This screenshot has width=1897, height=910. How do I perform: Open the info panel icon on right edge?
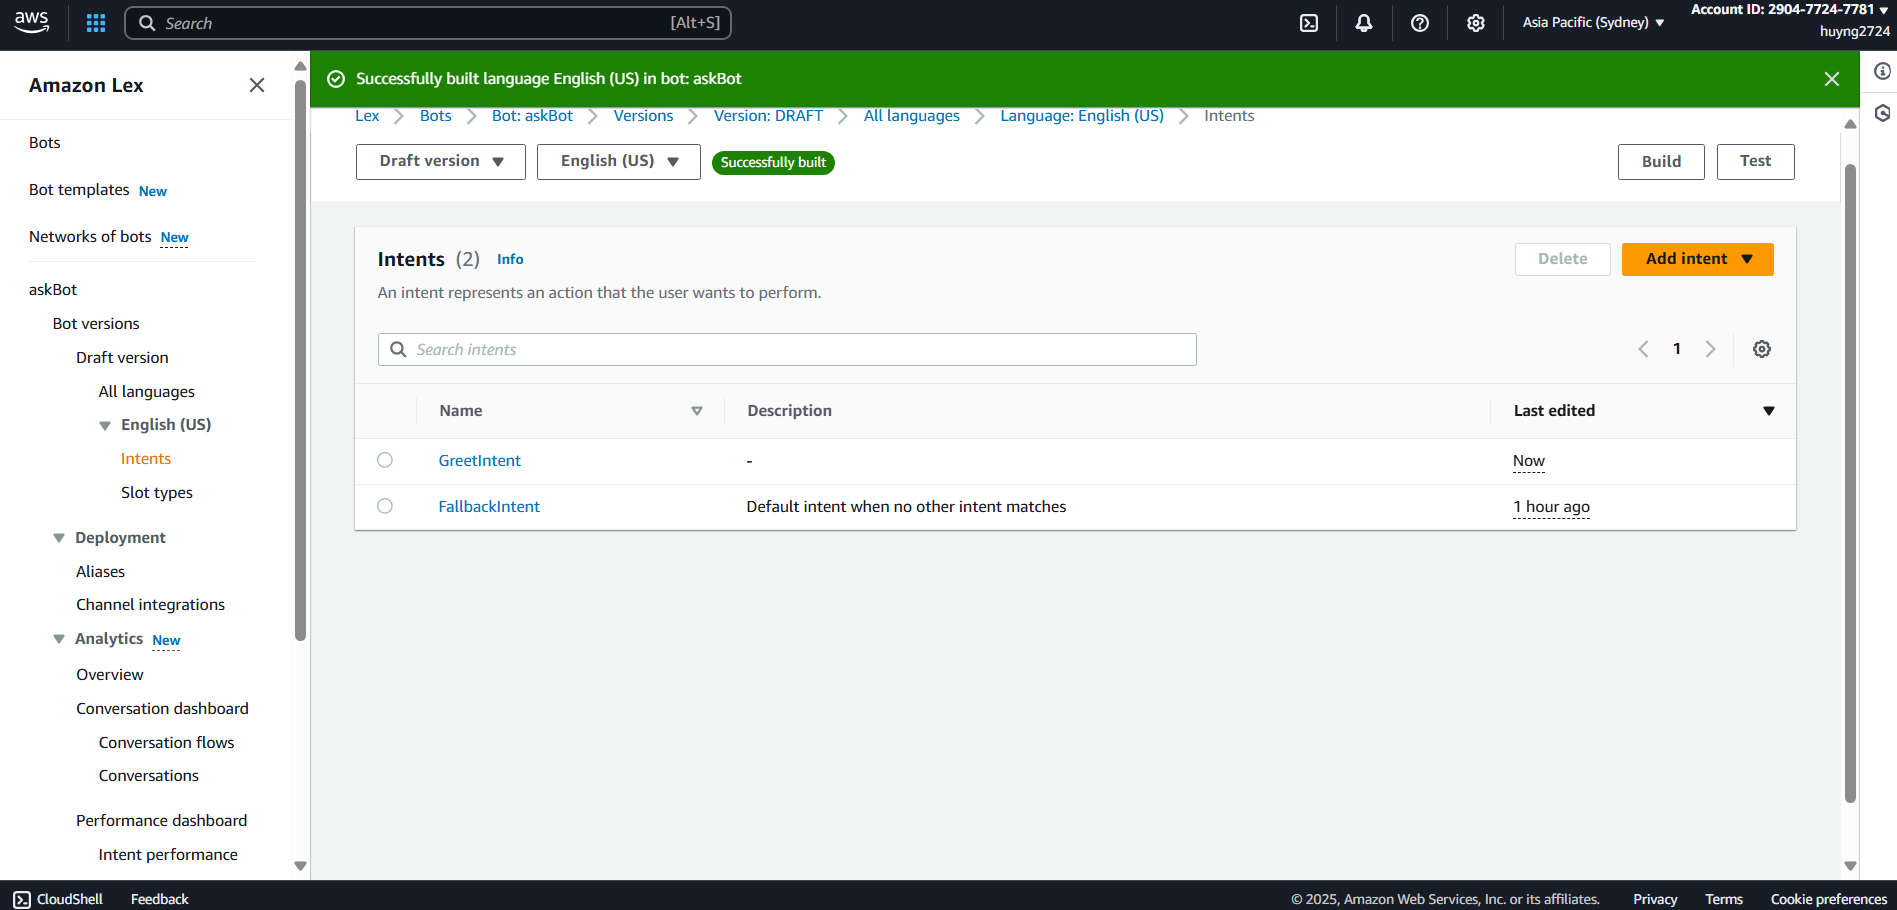1882,71
